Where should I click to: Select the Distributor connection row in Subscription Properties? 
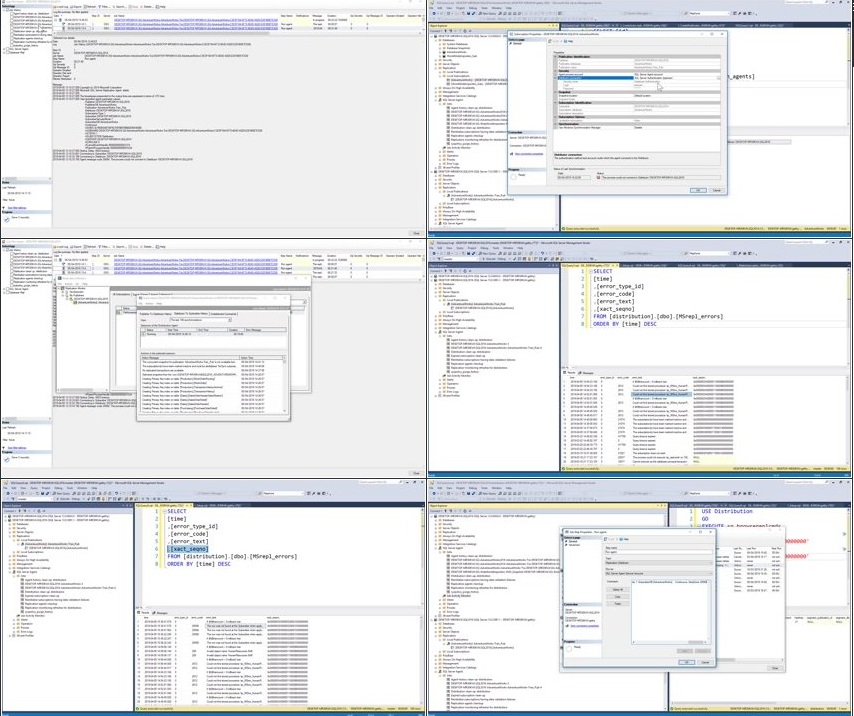click(x=637, y=78)
